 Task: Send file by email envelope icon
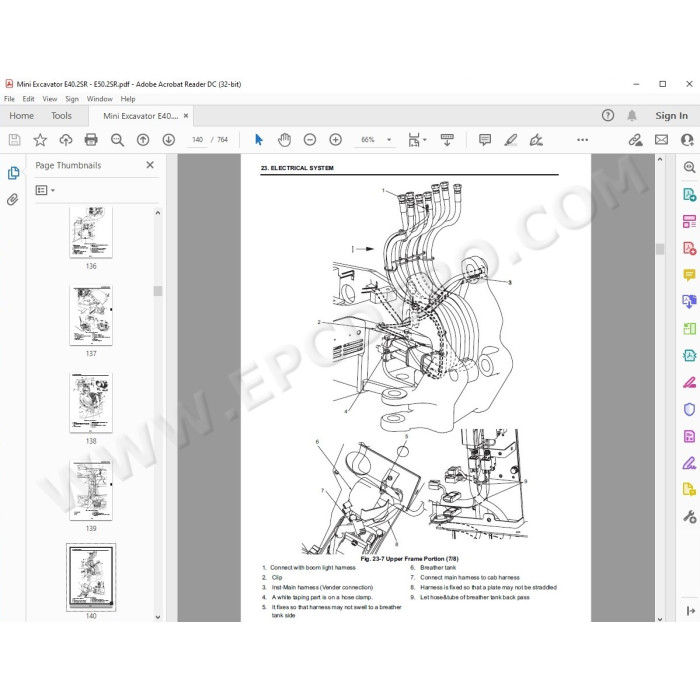pyautogui.click(x=661, y=140)
